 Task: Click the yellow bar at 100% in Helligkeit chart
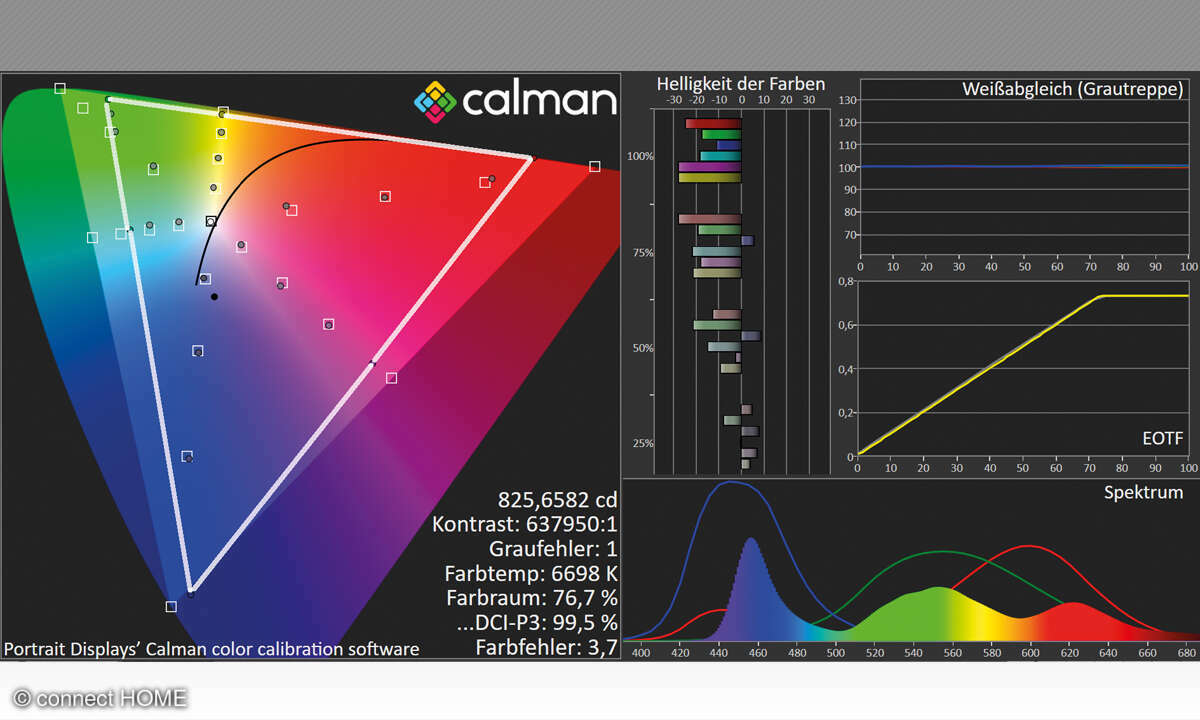[x=710, y=178]
